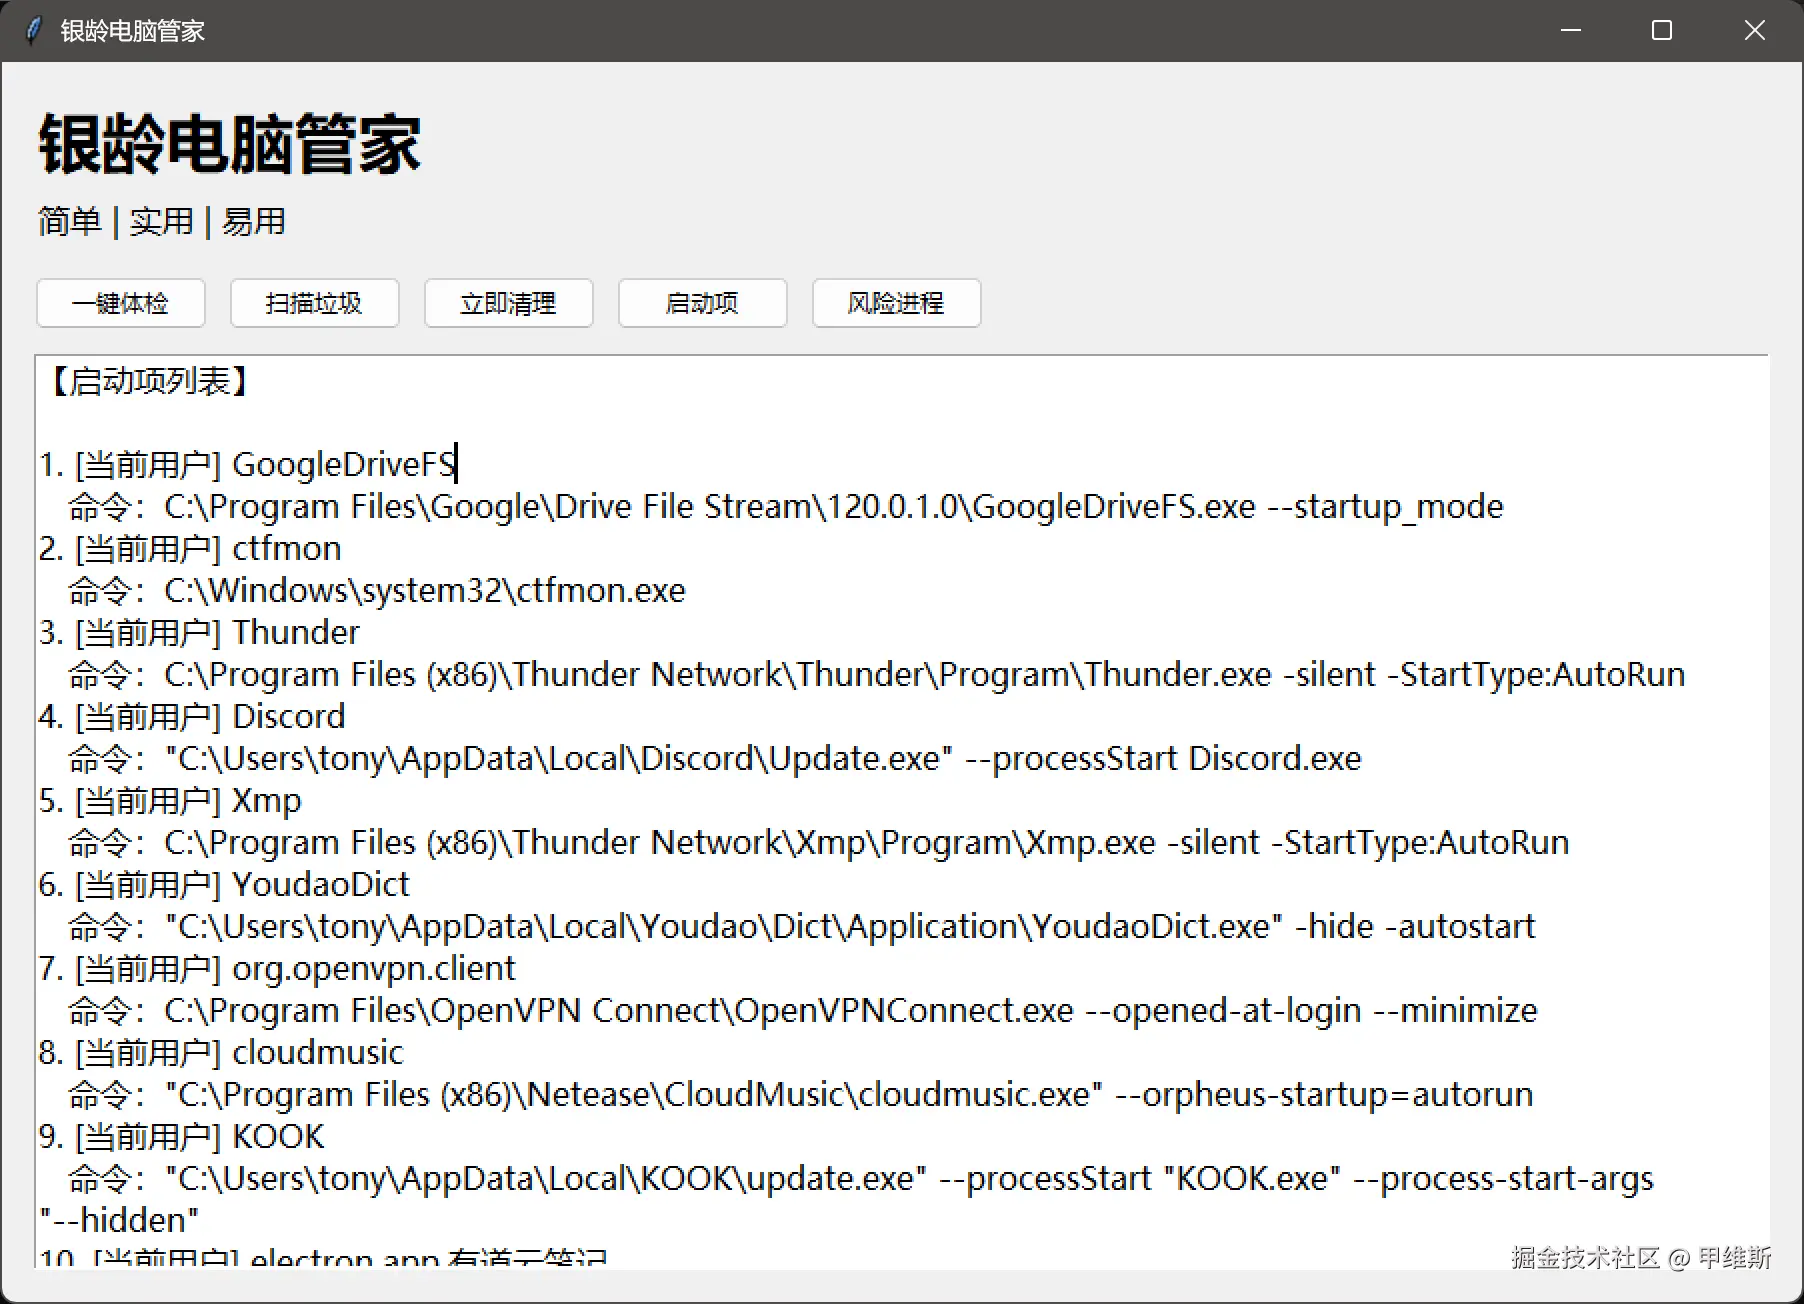Click the 一键体检 button
The width and height of the screenshot is (1804, 1304).
pos(121,303)
